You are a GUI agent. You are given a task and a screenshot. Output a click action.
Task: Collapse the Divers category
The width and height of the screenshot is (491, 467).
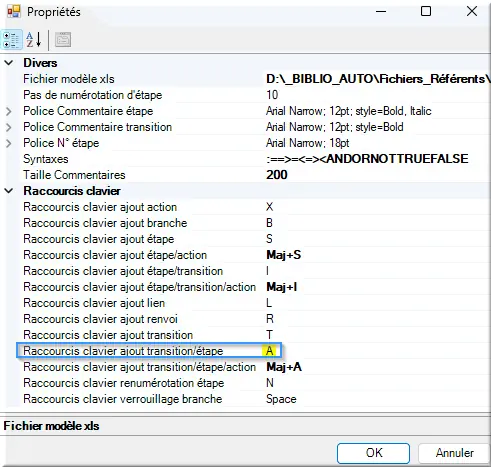9,63
